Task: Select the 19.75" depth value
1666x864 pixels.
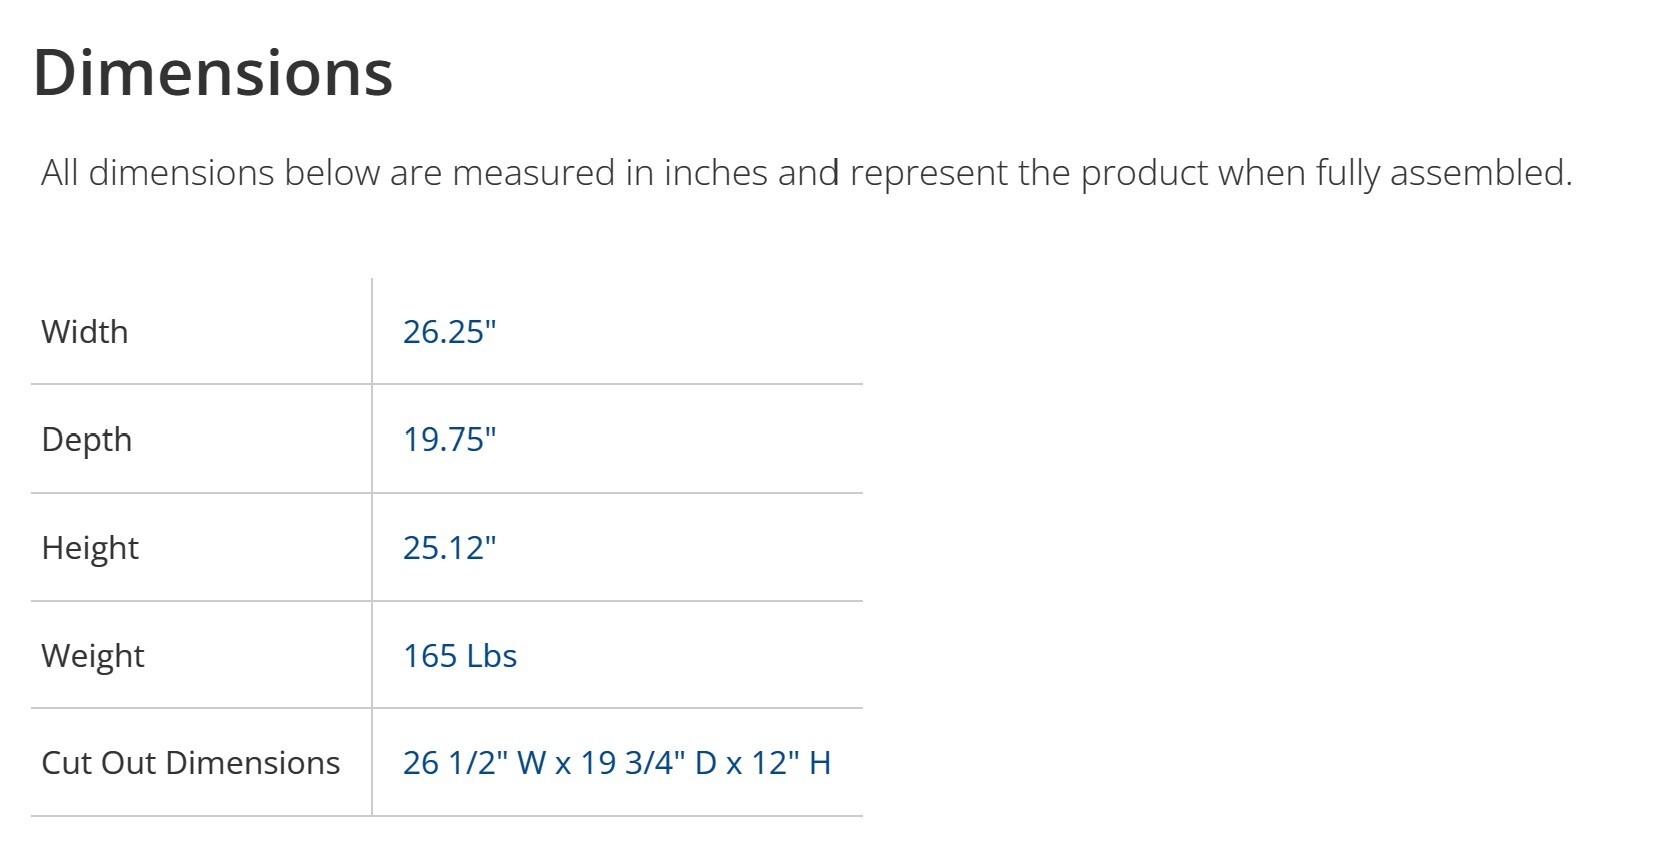Action: coord(449,440)
